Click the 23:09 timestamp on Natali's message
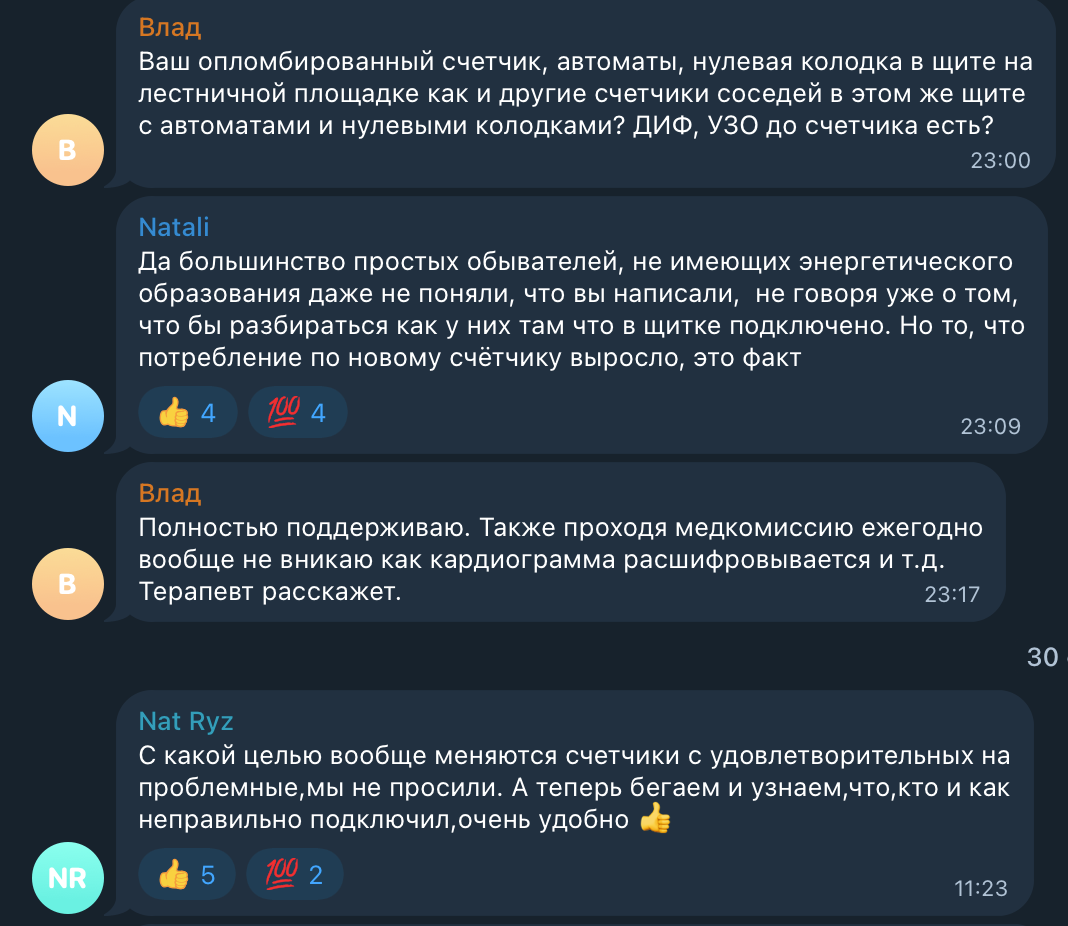Screen dimensions: 1068x926 [990, 426]
